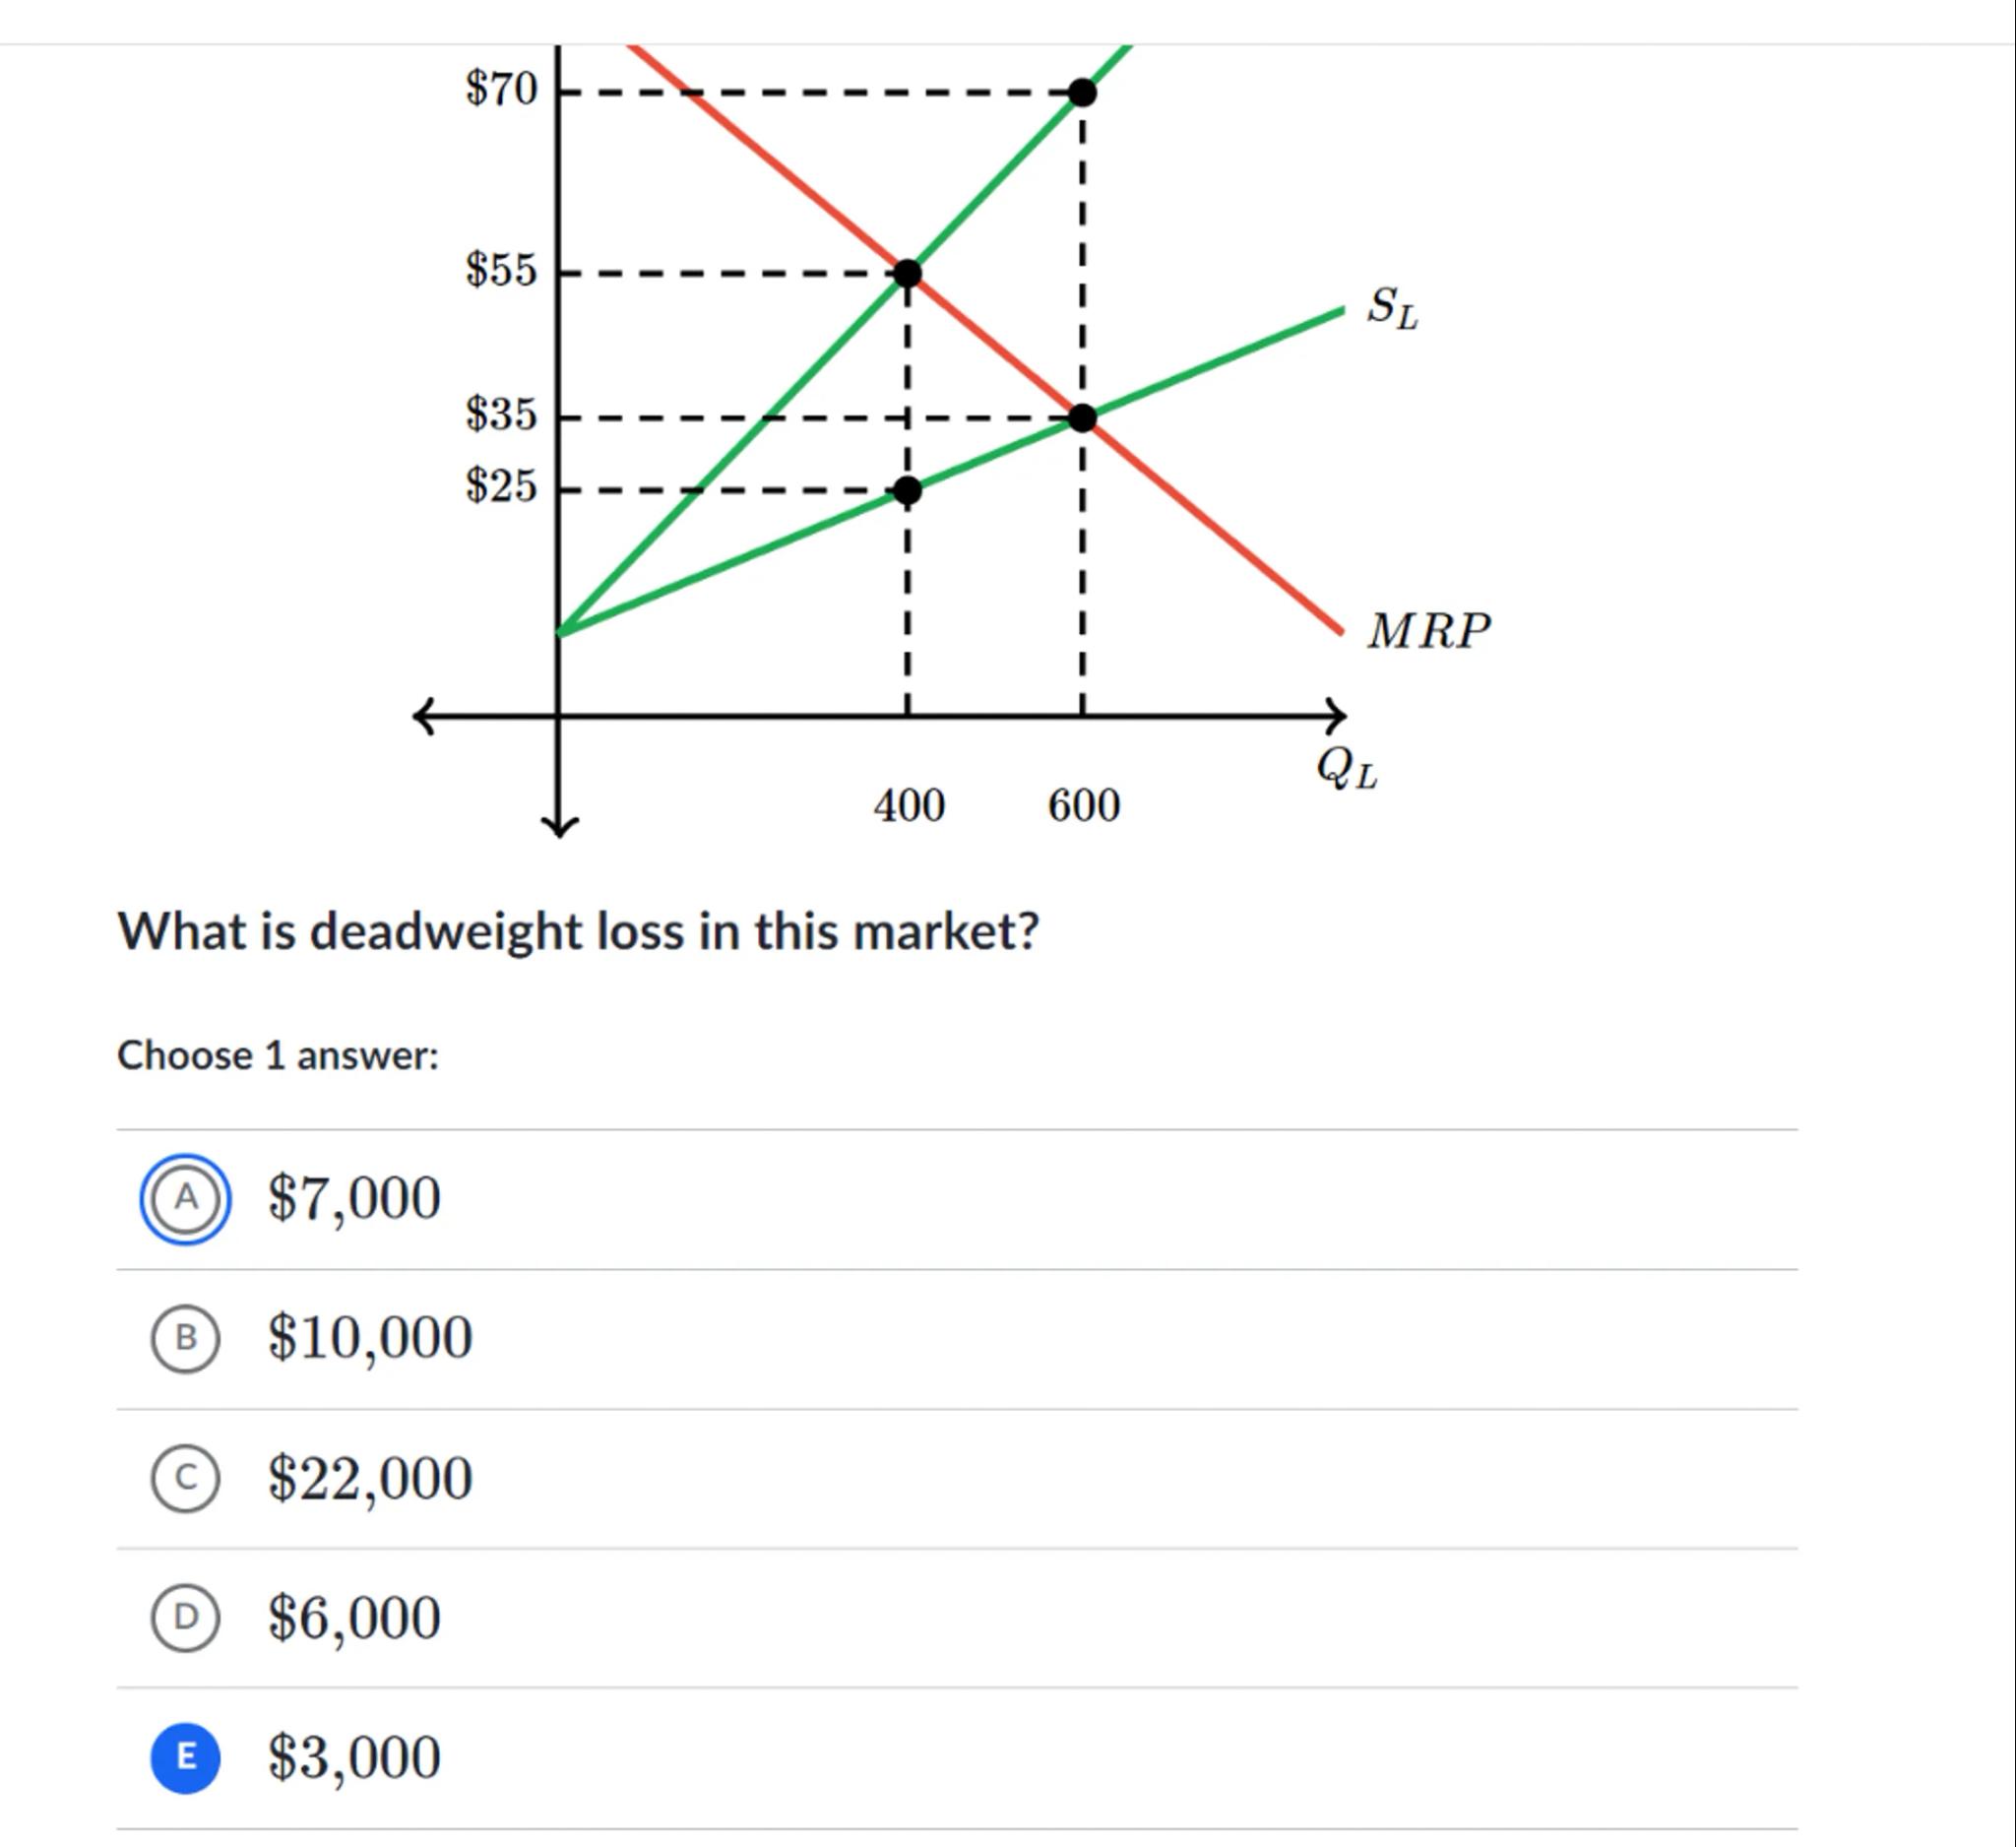Click the deadweight loss question text
This screenshot has width=2016, height=1847.
pos(579,931)
